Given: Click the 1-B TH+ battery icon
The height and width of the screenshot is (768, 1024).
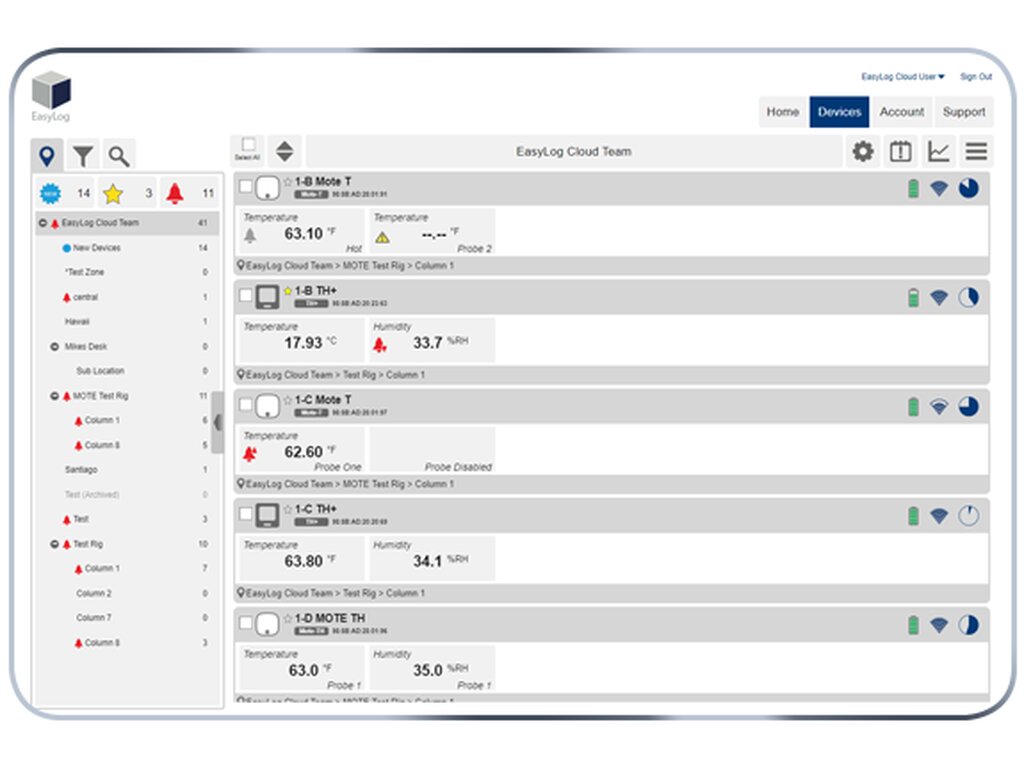Looking at the screenshot, I should pyautogui.click(x=914, y=298).
